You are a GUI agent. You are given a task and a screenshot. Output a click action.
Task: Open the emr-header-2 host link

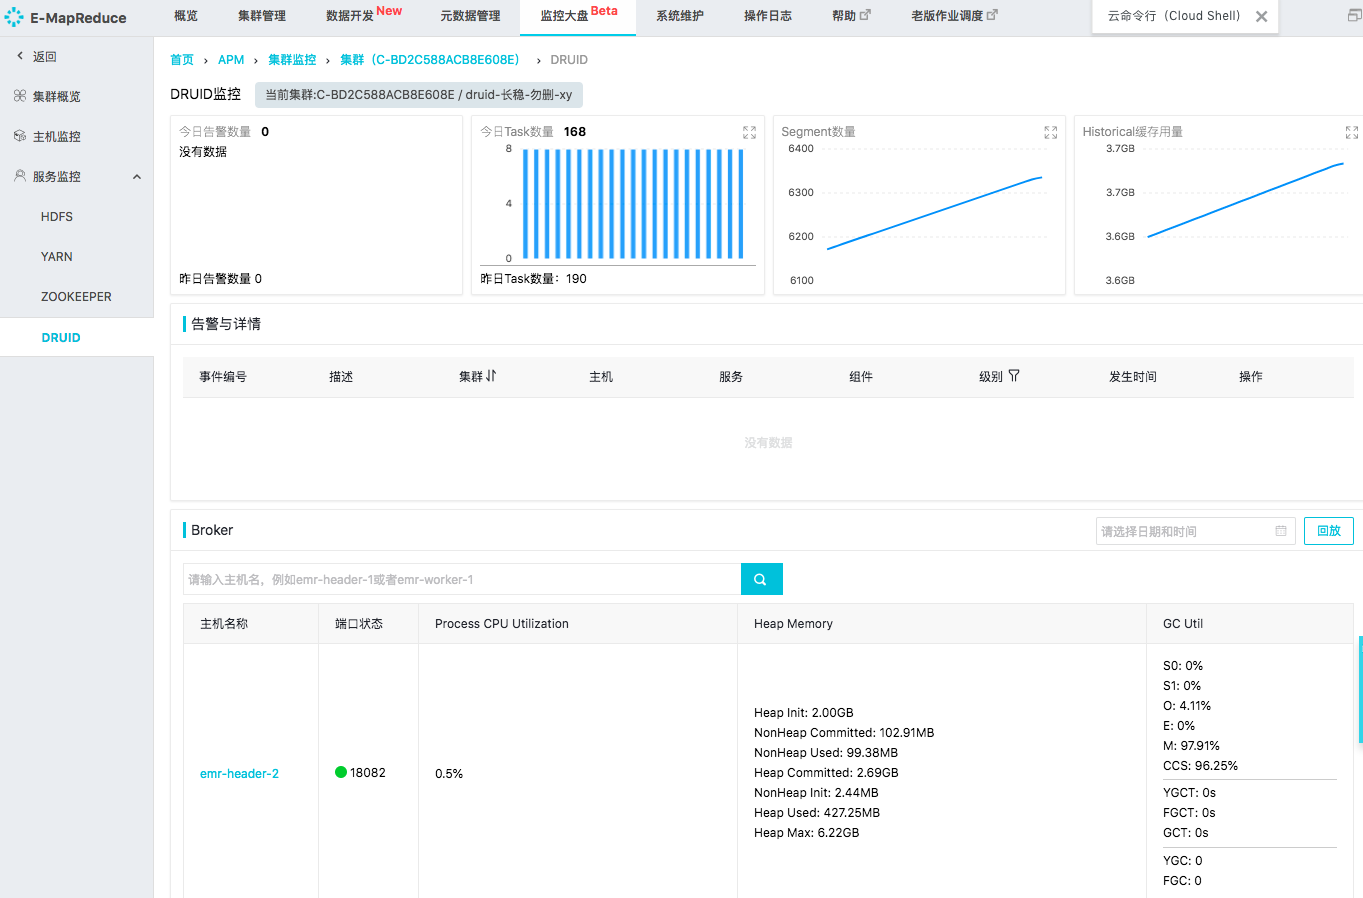point(239,774)
